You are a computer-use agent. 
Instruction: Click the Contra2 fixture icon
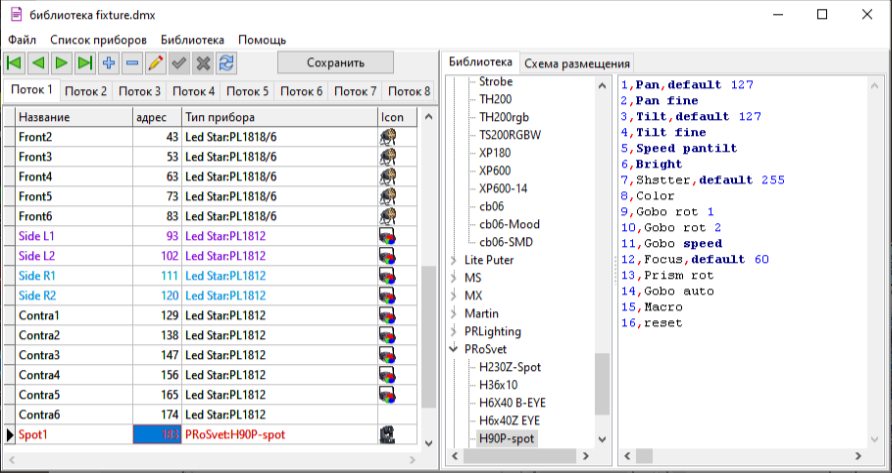pyautogui.click(x=387, y=335)
